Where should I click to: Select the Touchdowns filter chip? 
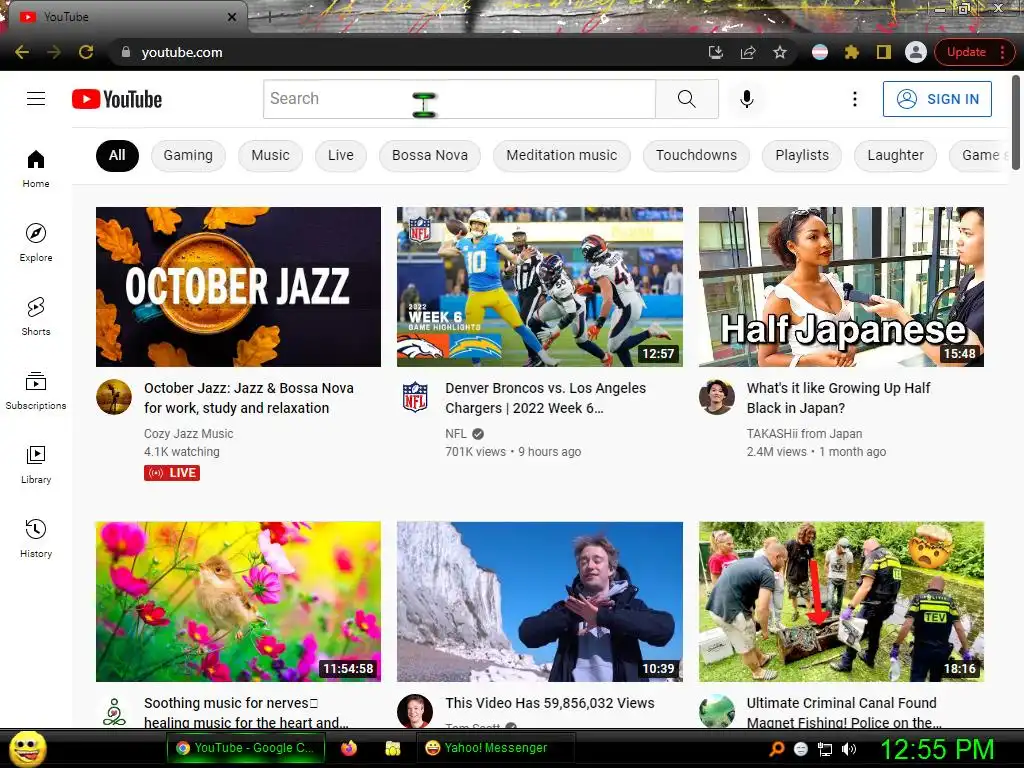(696, 155)
